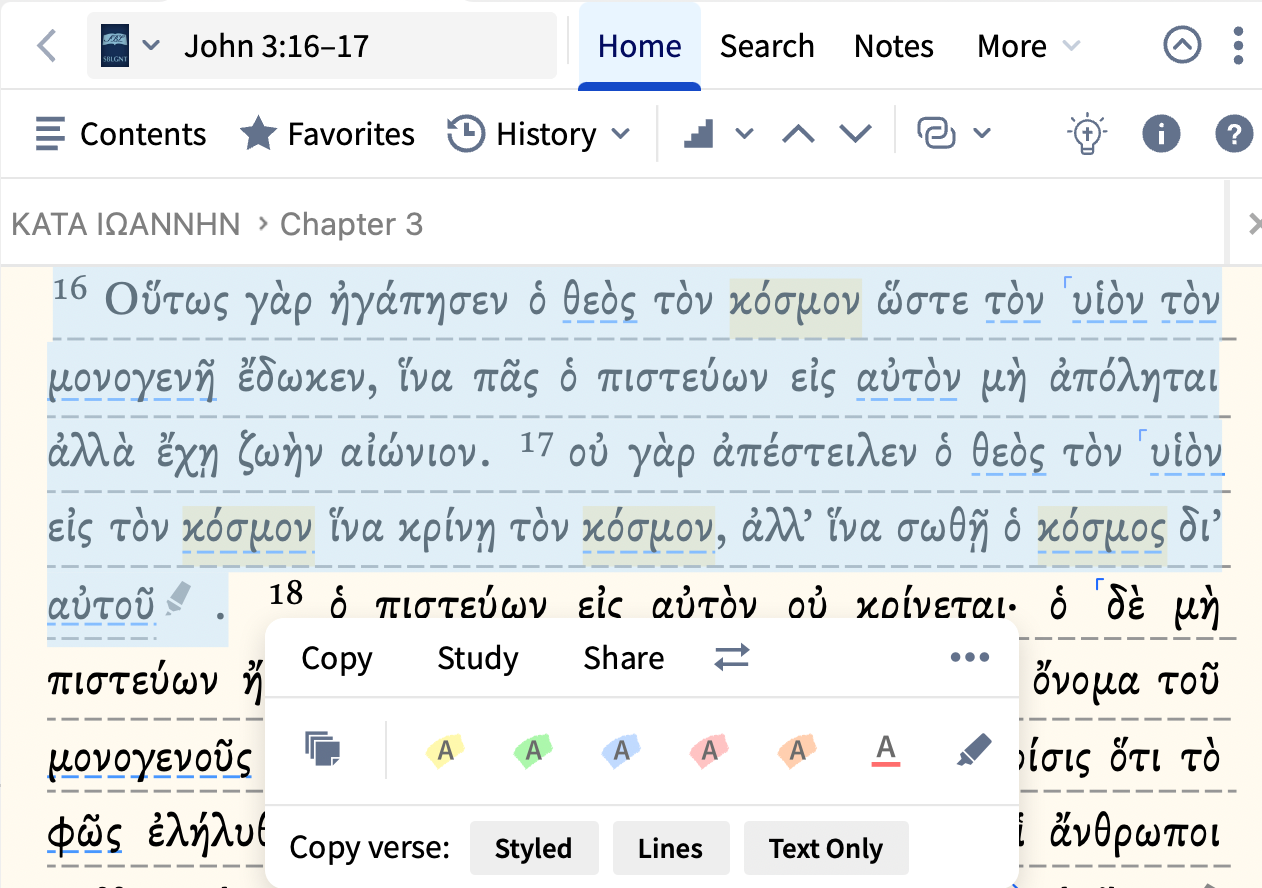Apply the red underline text style
Image resolution: width=1262 pixels, height=888 pixels.
coord(884,750)
